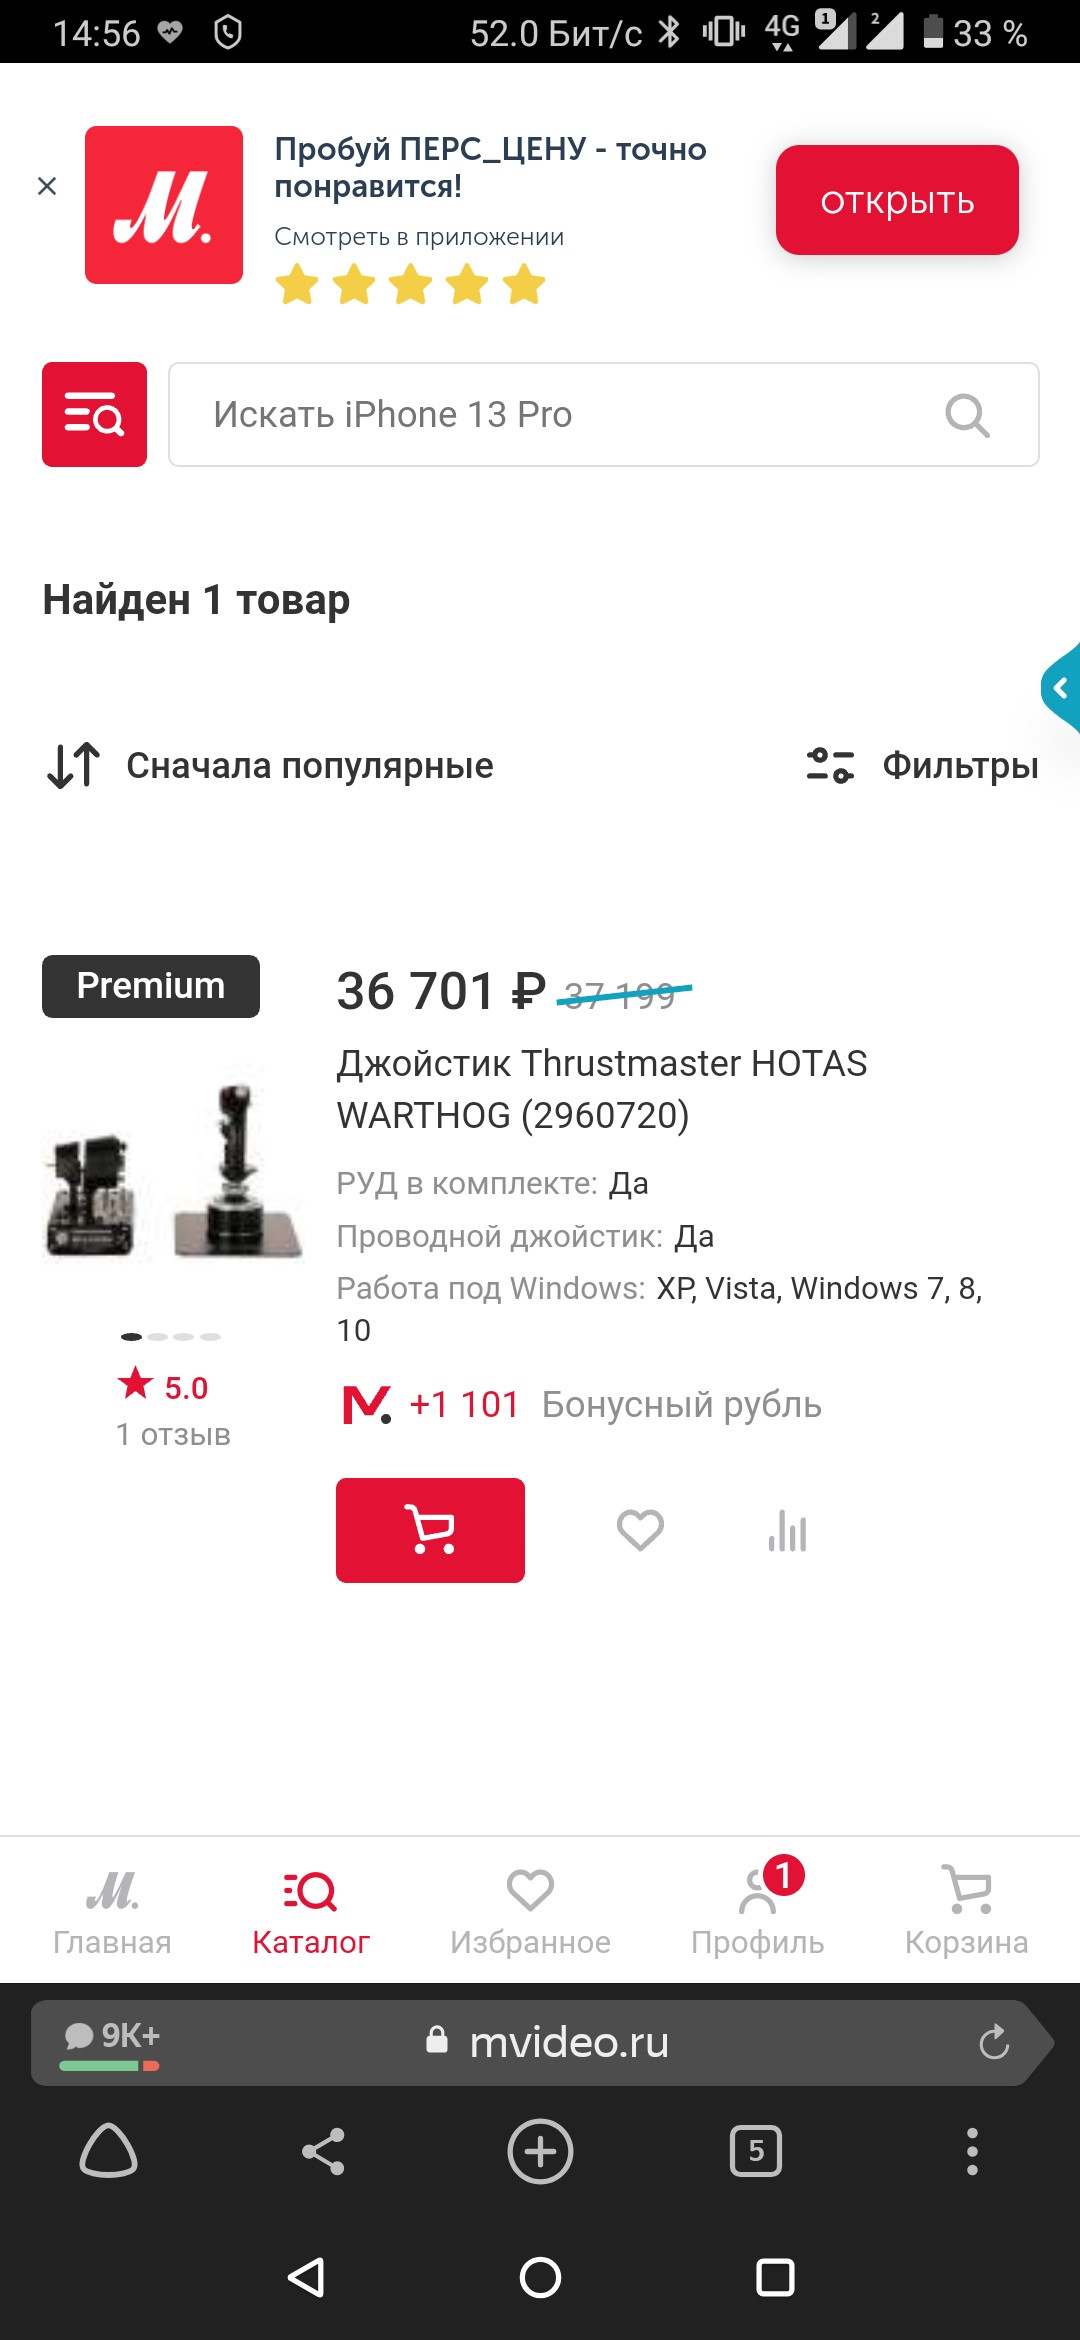Tap the открыть app button
This screenshot has width=1080, height=2340.
coord(897,200)
